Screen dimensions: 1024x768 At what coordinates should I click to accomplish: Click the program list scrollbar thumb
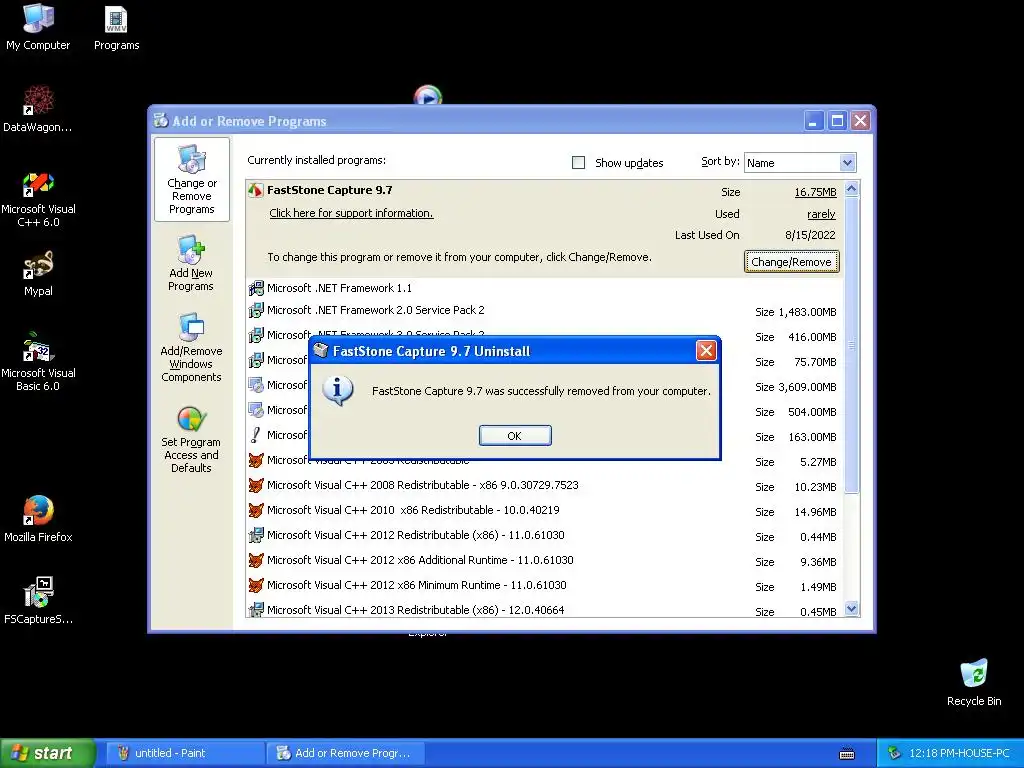click(x=852, y=345)
